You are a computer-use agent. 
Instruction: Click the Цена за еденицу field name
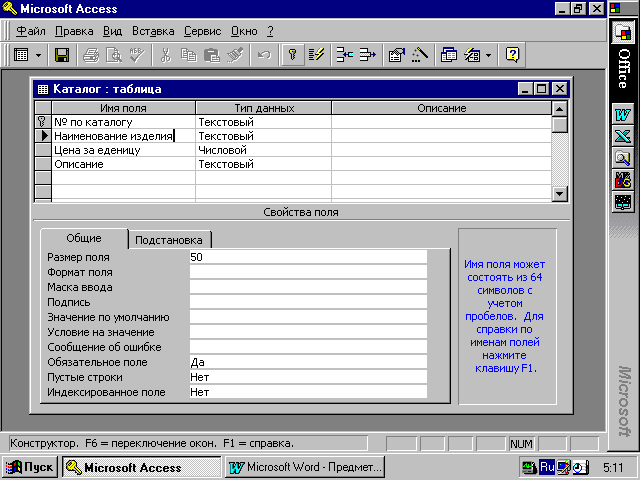124,150
